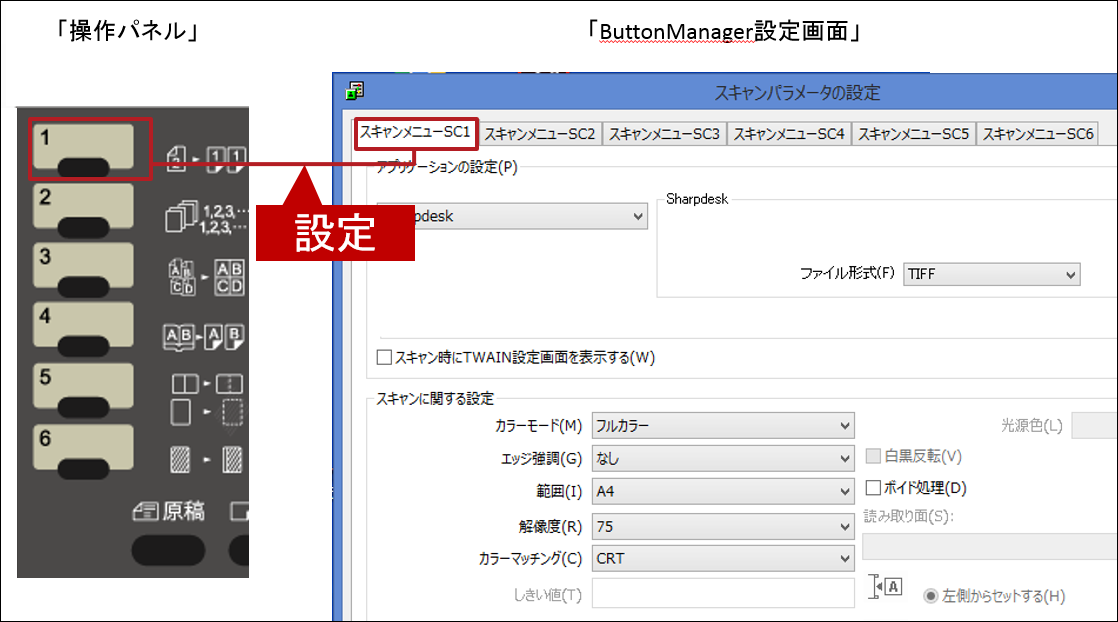
Task: Toggle the ボイド処理(D) checkbox
Action: (873, 488)
